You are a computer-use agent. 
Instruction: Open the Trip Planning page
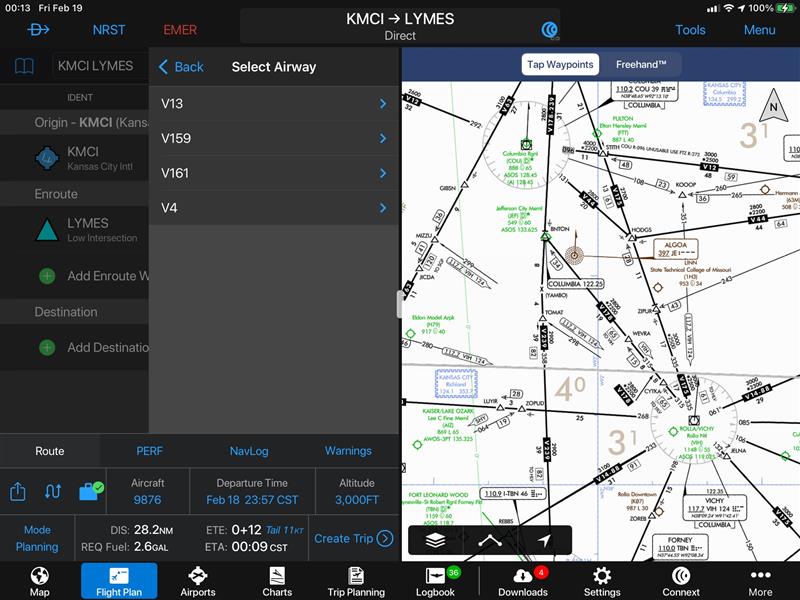[x=356, y=582]
